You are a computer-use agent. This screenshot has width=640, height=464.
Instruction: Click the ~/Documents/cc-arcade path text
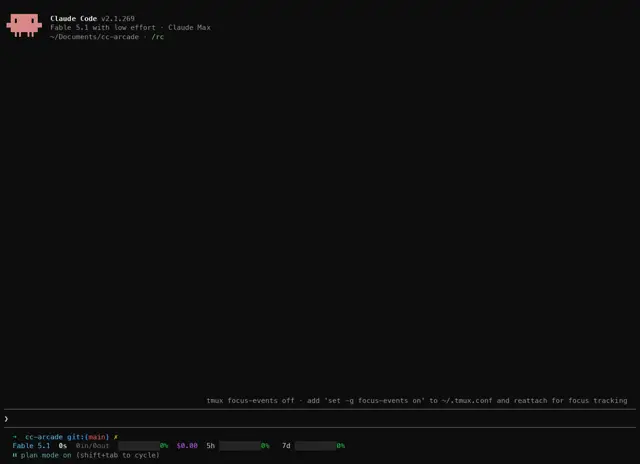coord(94,37)
